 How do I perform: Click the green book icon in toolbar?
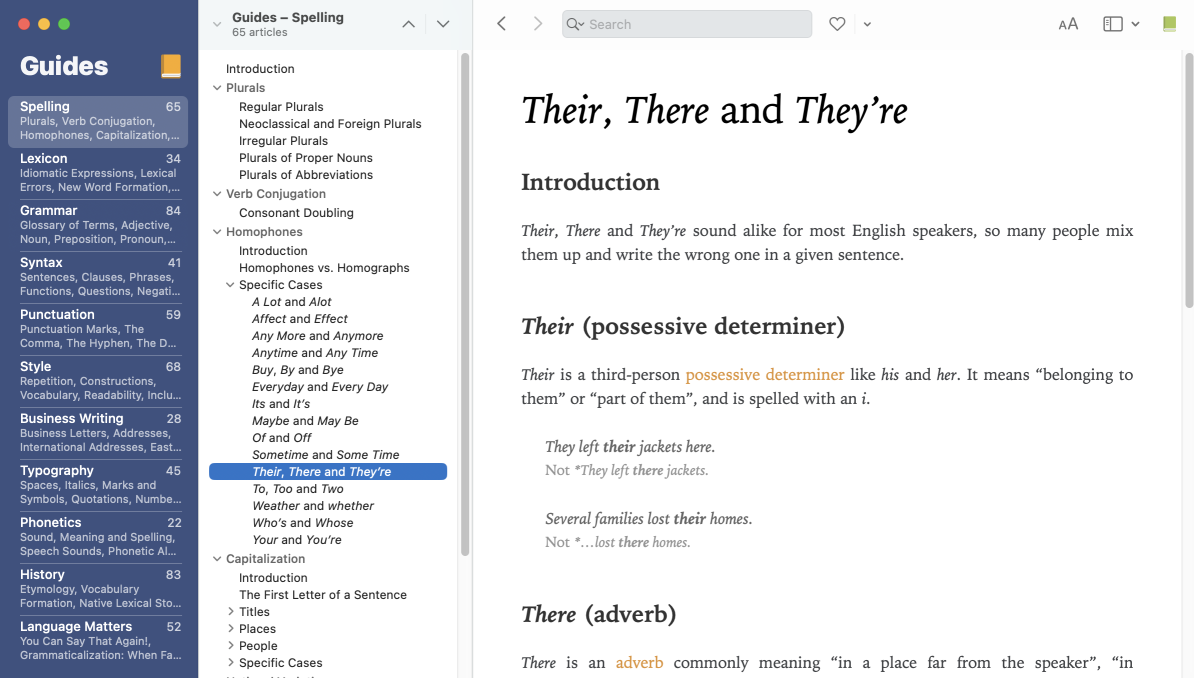point(1169,24)
